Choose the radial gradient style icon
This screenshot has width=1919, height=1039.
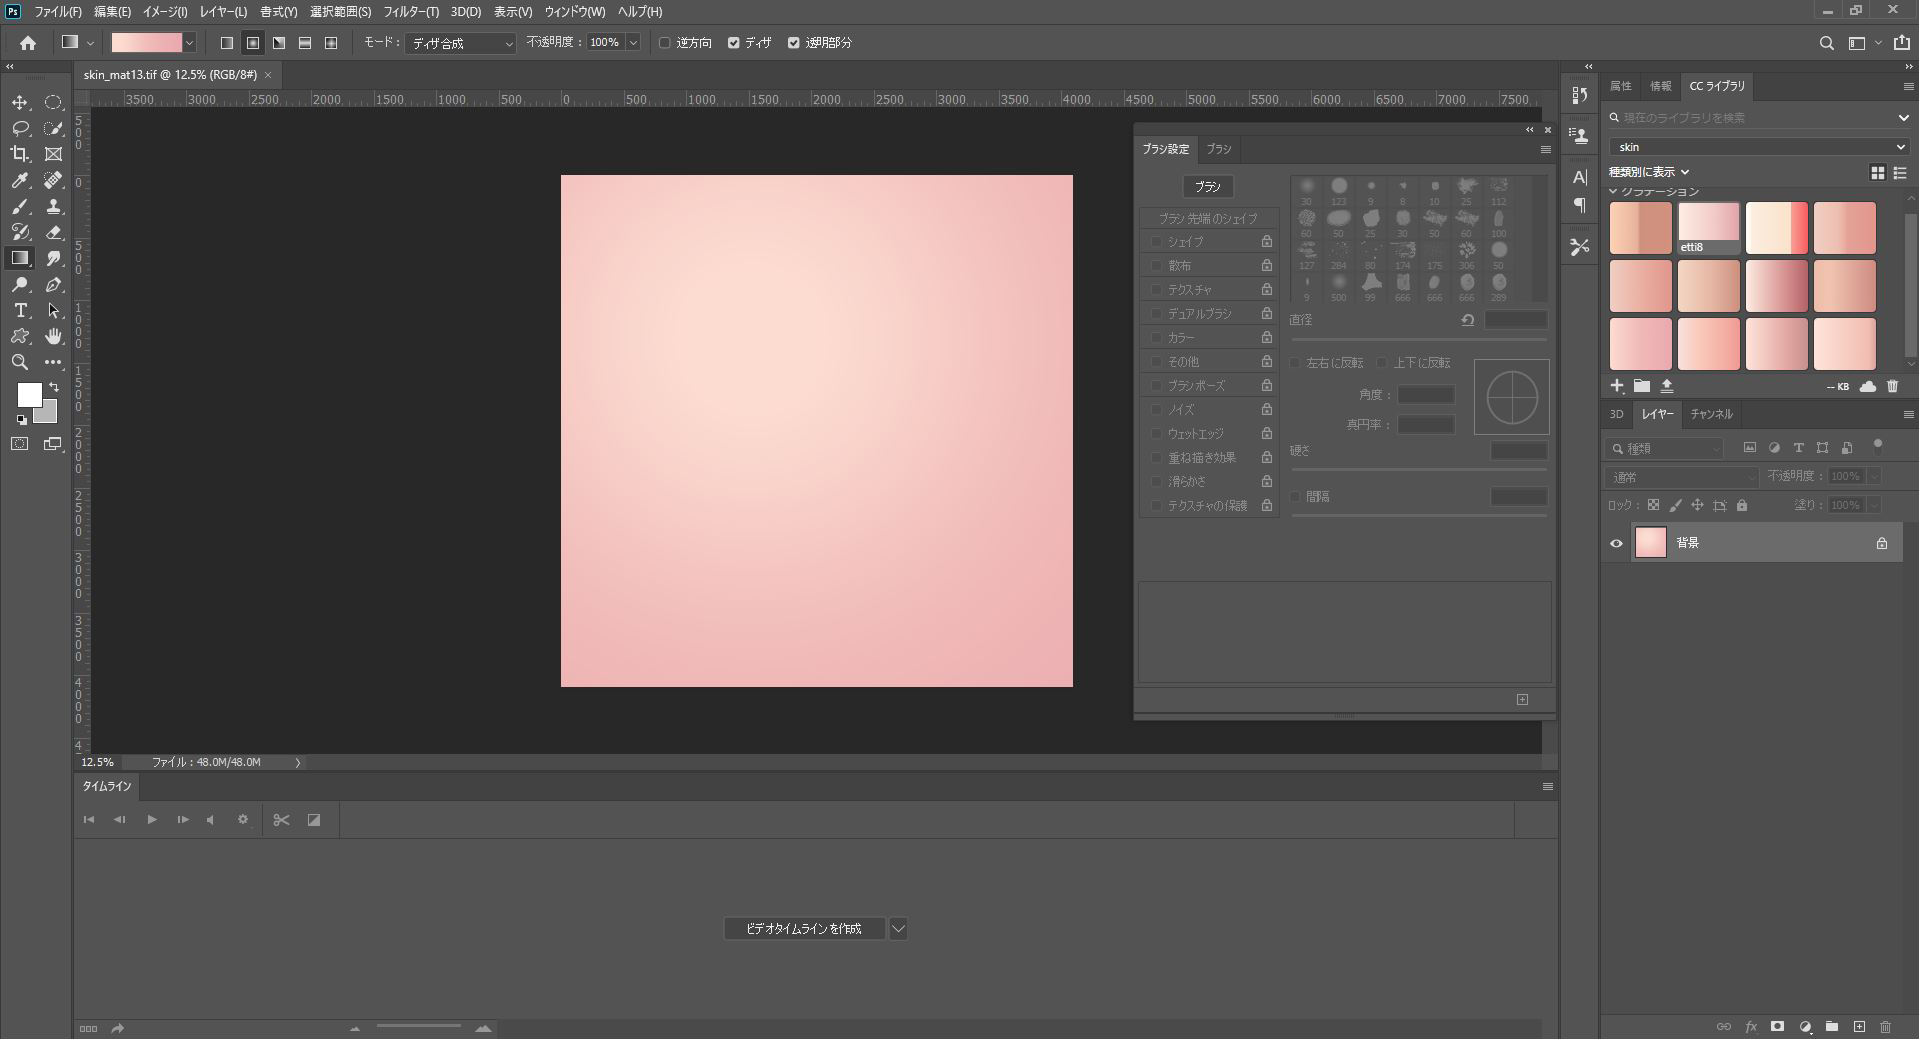click(x=253, y=43)
